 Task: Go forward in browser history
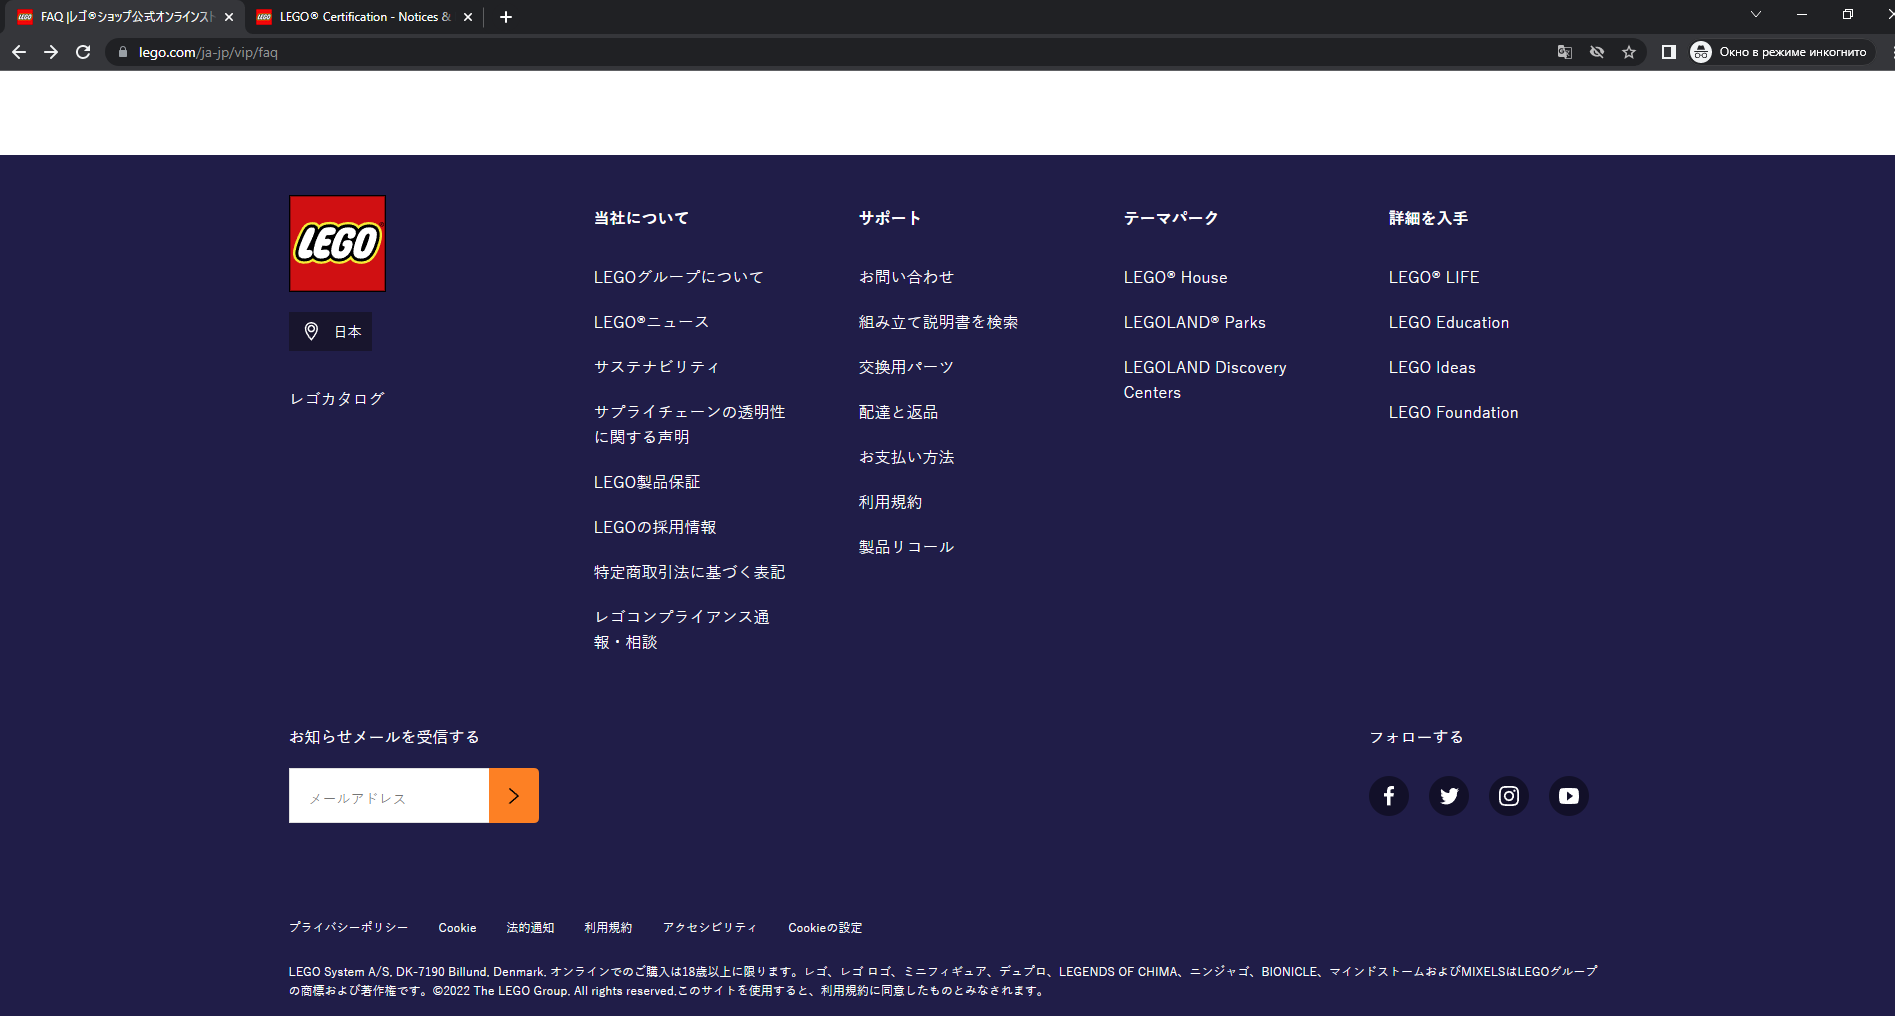51,52
